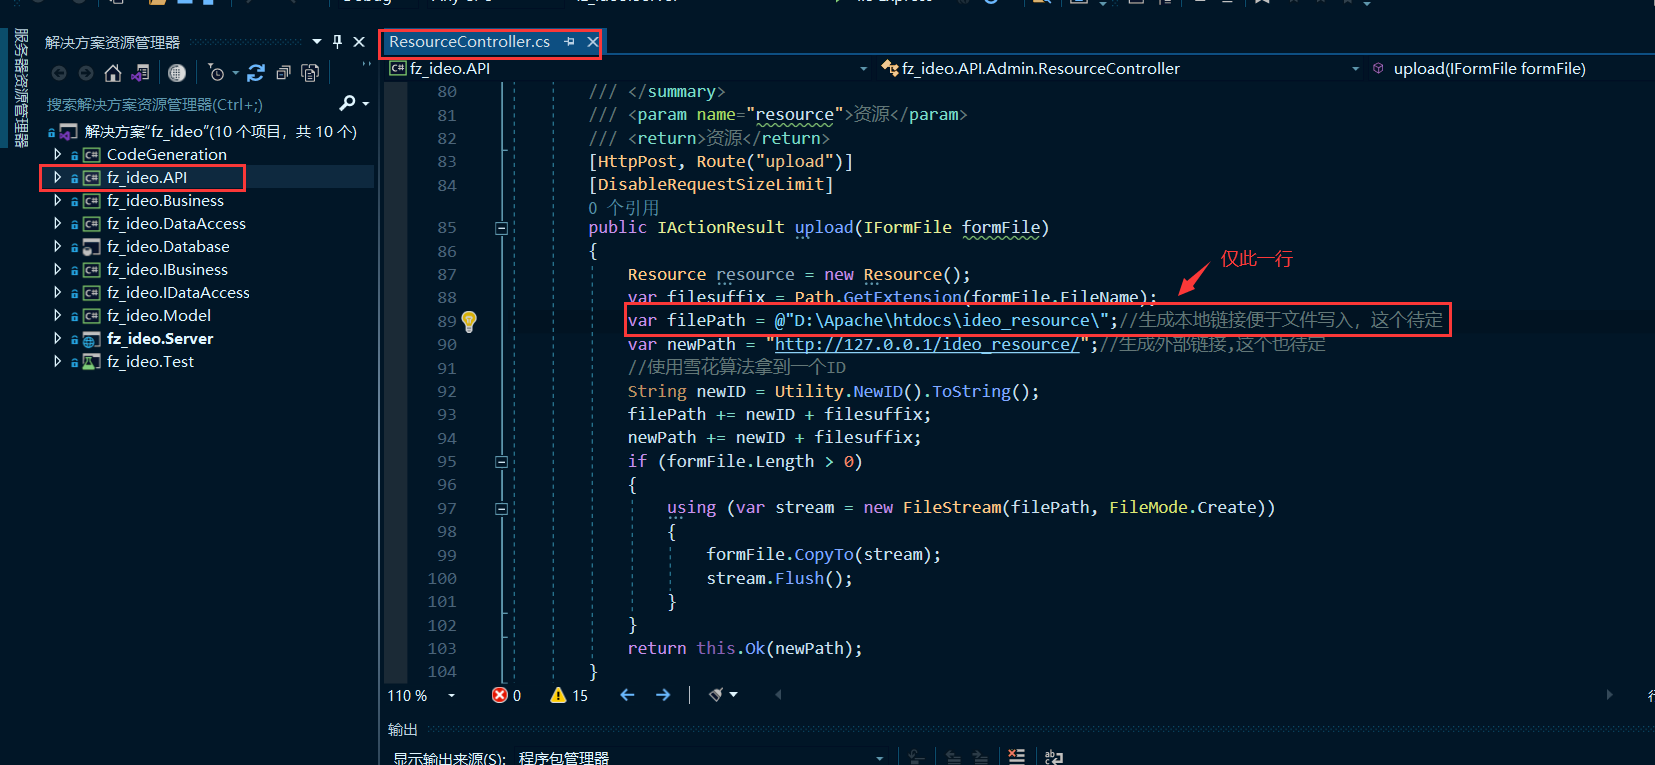Image resolution: width=1655 pixels, height=765 pixels.
Task: Click the FileStream type on line 97
Action: [951, 507]
